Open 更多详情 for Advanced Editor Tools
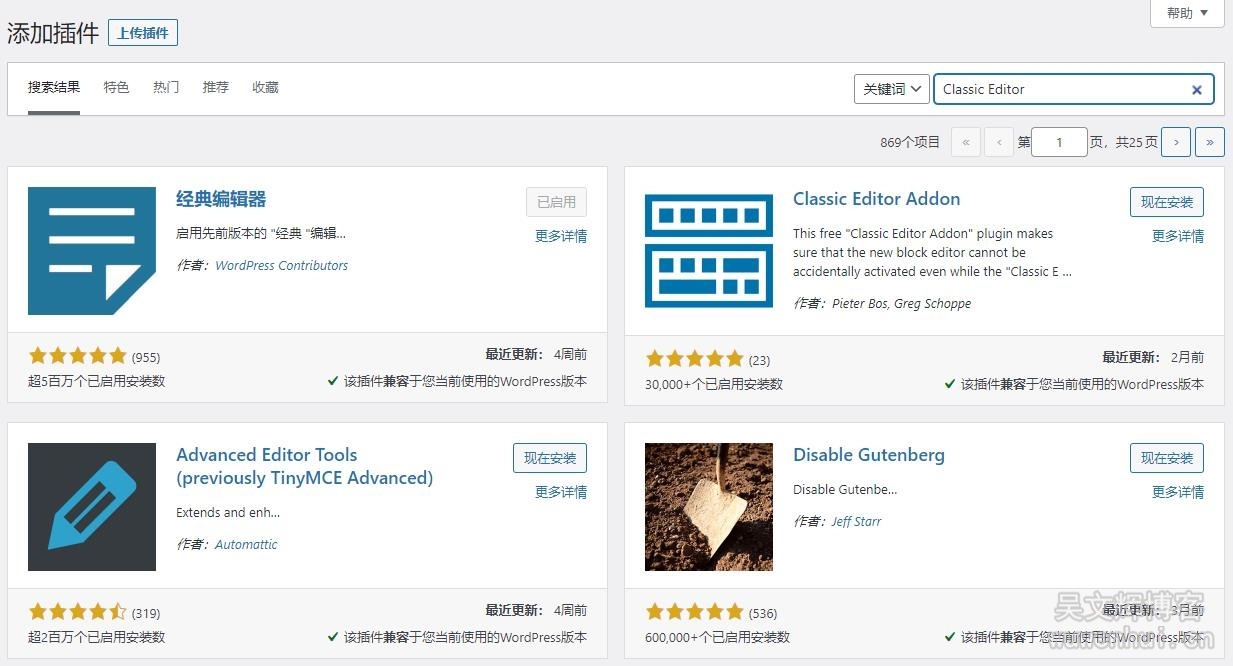The image size is (1233, 666). [560, 492]
